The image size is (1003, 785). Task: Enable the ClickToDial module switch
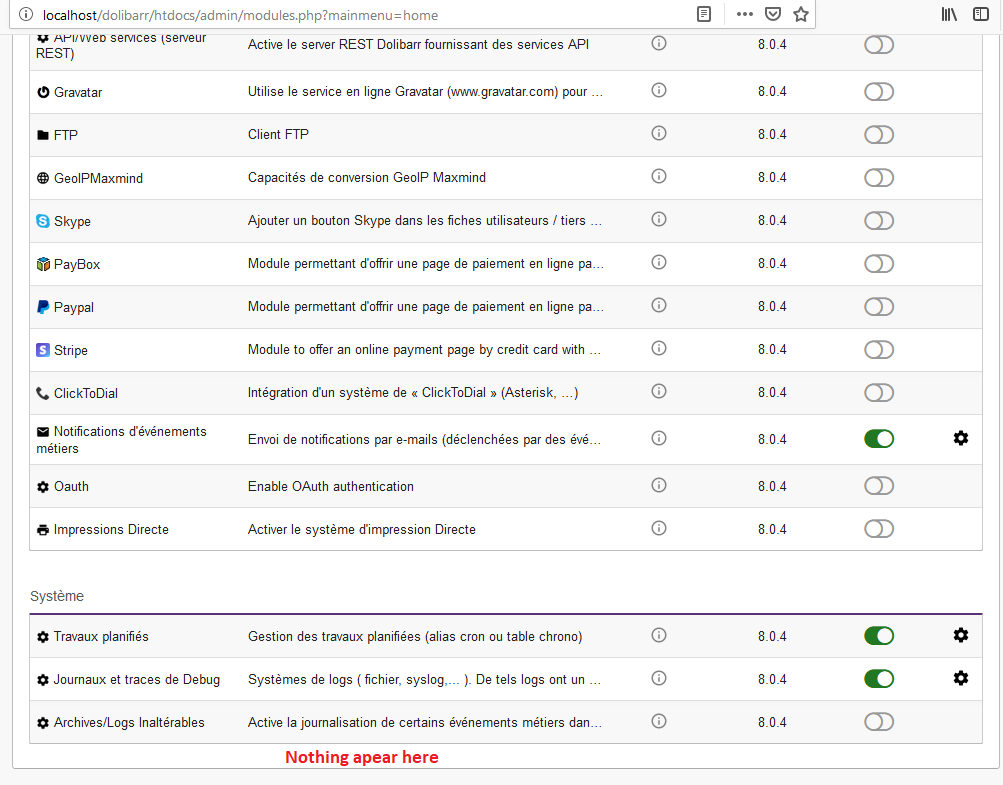click(x=878, y=393)
